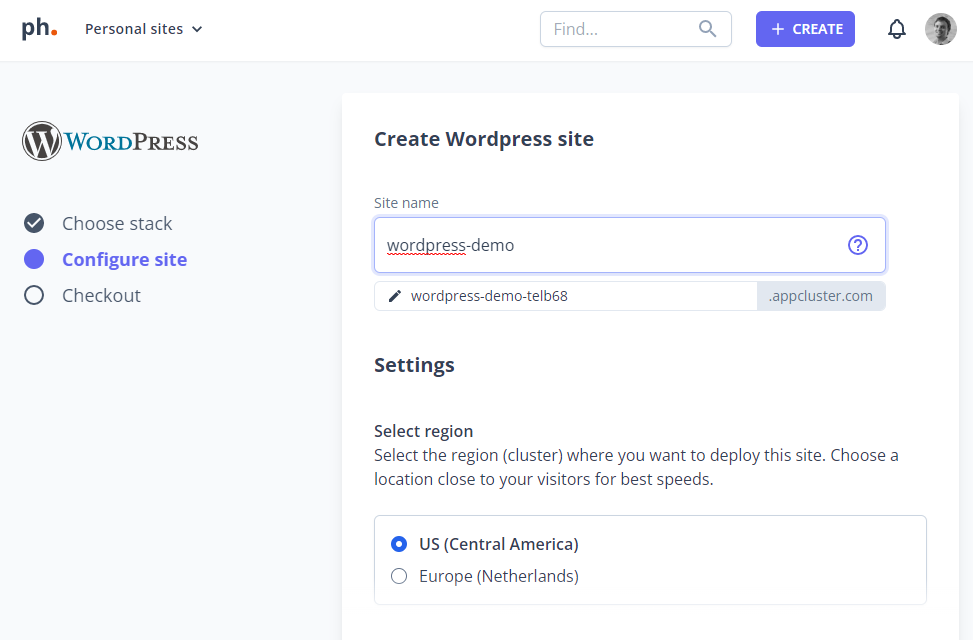
Task: Go to Choose stack step
Action: (x=117, y=223)
